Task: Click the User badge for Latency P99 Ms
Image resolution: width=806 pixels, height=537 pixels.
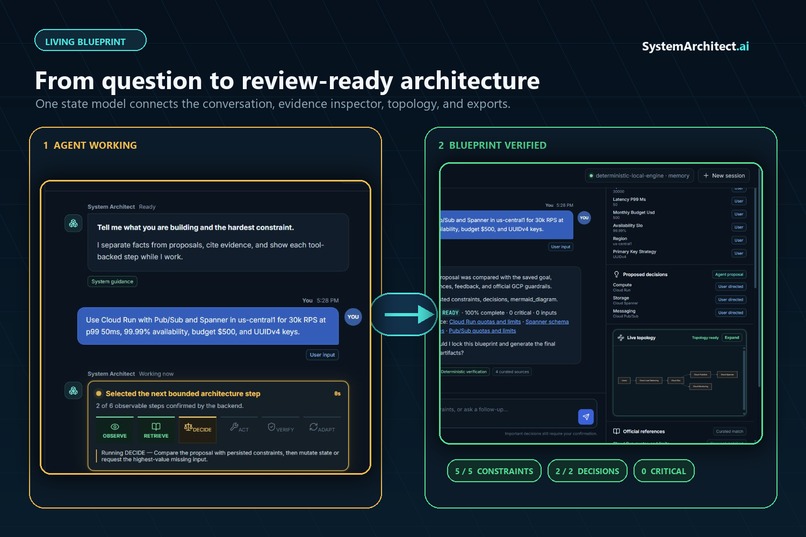Action: tap(739, 201)
